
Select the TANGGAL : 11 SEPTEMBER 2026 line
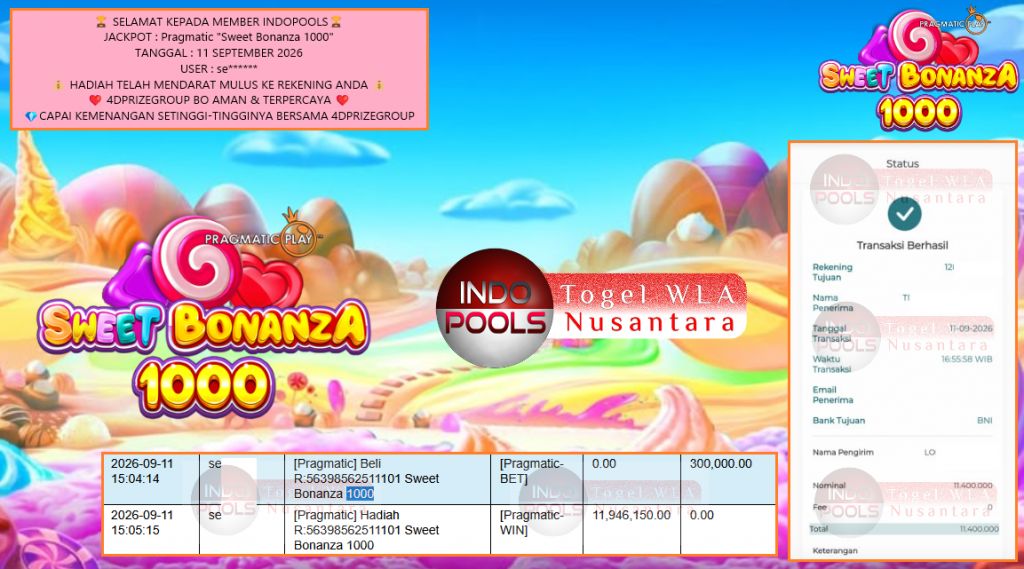(x=219, y=53)
